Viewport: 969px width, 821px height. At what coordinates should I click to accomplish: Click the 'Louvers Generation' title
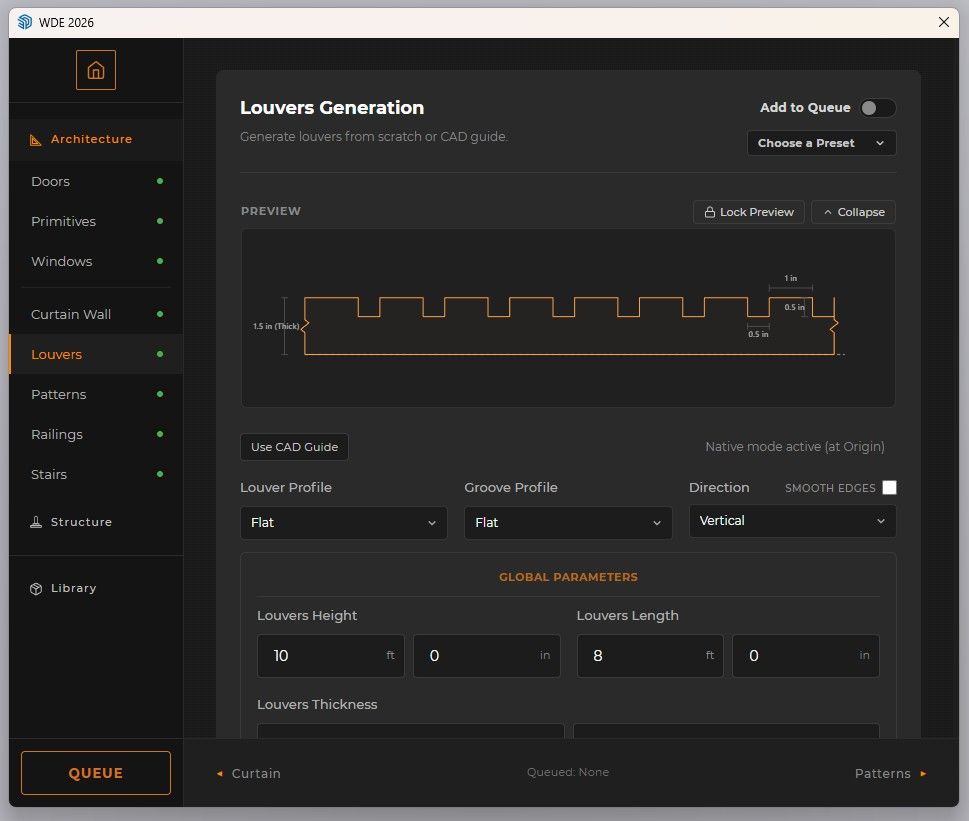click(x=332, y=107)
